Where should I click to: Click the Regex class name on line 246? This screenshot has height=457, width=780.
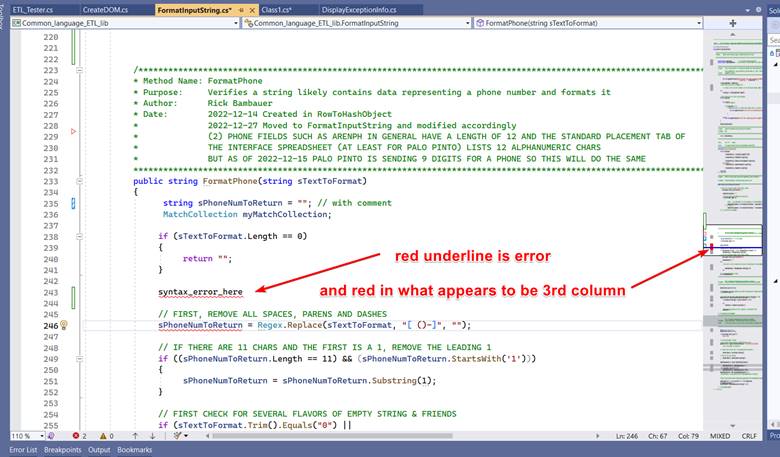(270, 325)
